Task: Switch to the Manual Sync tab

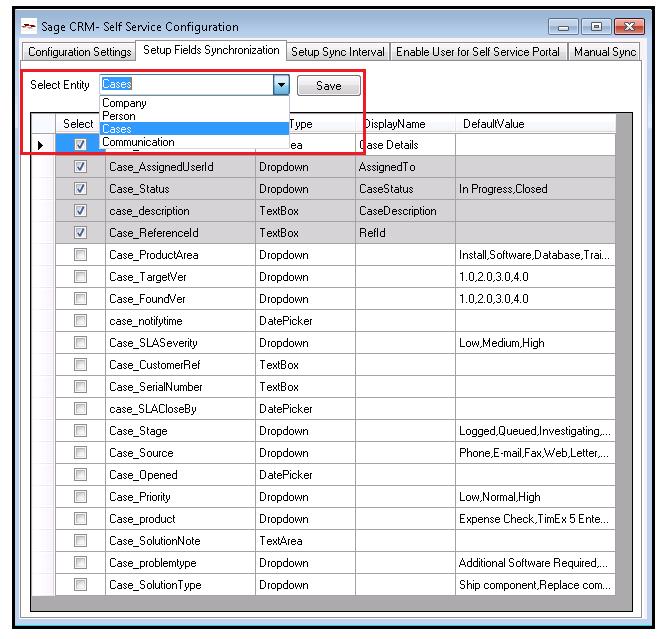Action: (x=604, y=52)
